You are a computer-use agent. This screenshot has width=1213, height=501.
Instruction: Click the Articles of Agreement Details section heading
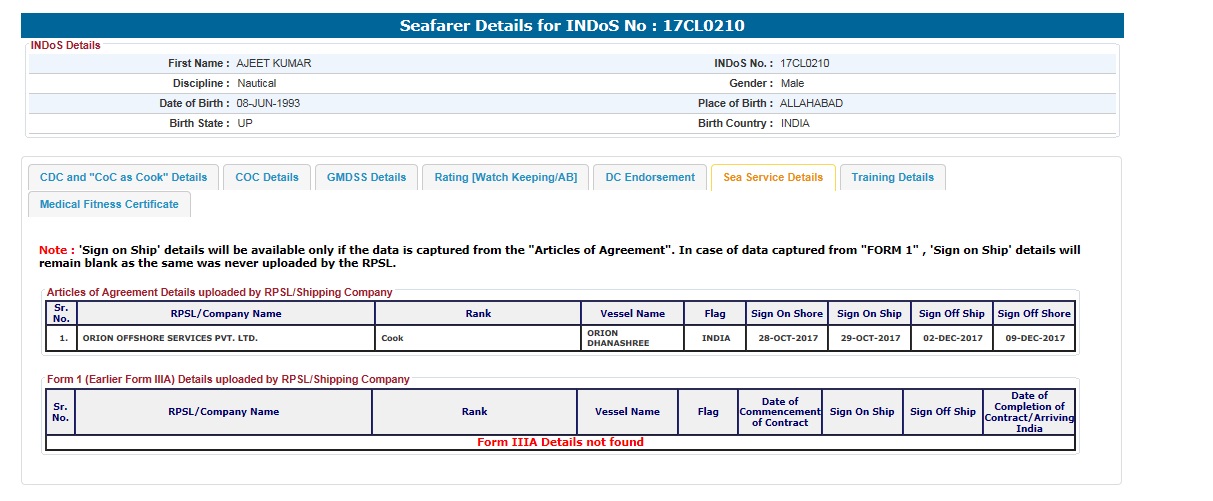(220, 292)
